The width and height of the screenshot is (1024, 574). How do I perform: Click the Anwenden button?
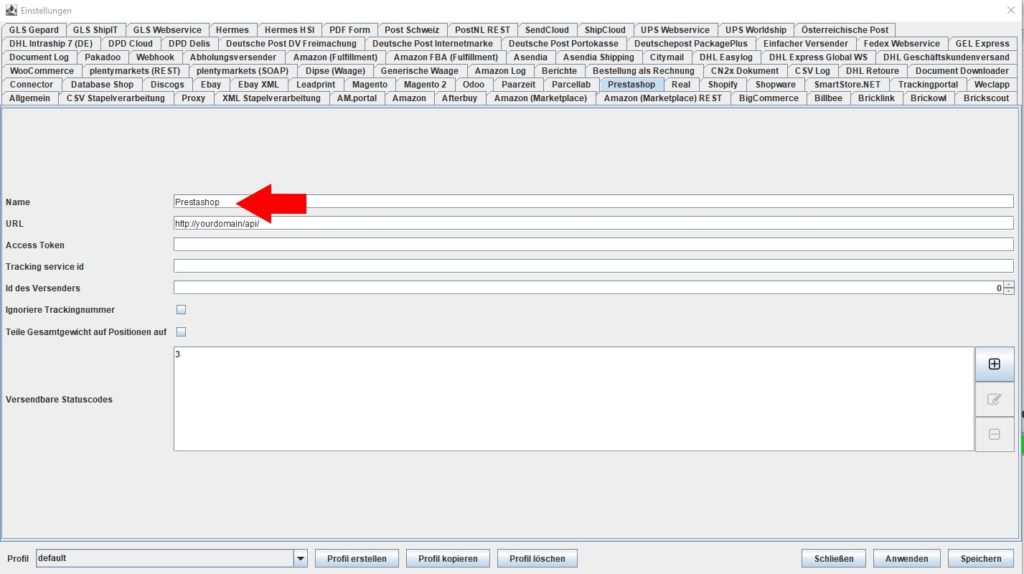click(x=906, y=558)
